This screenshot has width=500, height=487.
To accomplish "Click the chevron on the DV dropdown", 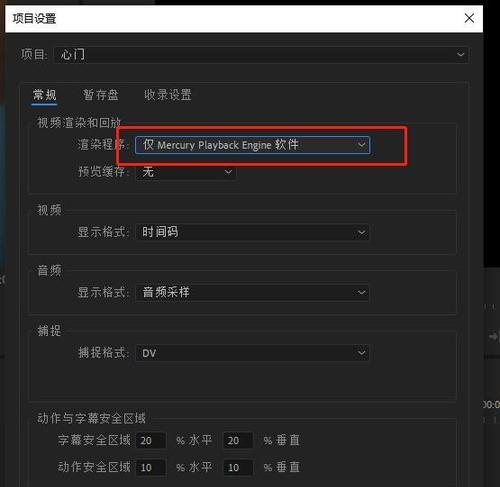I will point(361,353).
